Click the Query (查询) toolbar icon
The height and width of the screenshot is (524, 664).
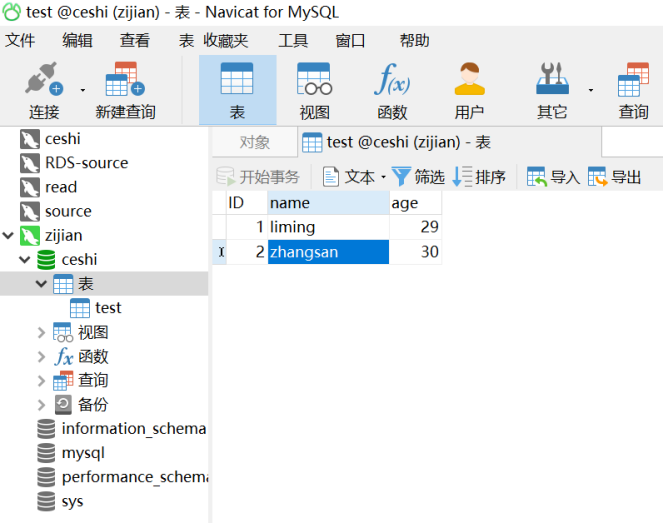pyautogui.click(x=633, y=80)
